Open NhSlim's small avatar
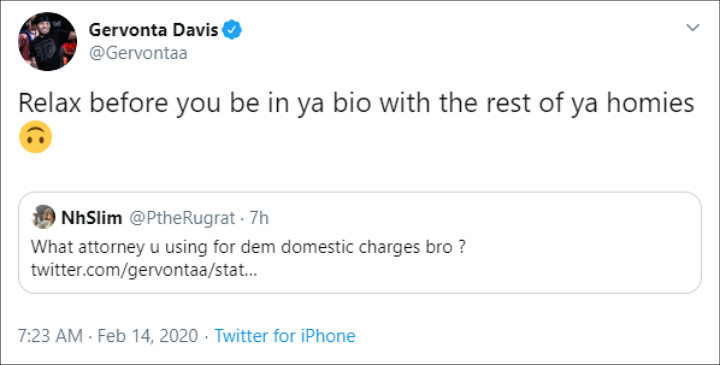Viewport: 720px width, 365px height. (44, 217)
